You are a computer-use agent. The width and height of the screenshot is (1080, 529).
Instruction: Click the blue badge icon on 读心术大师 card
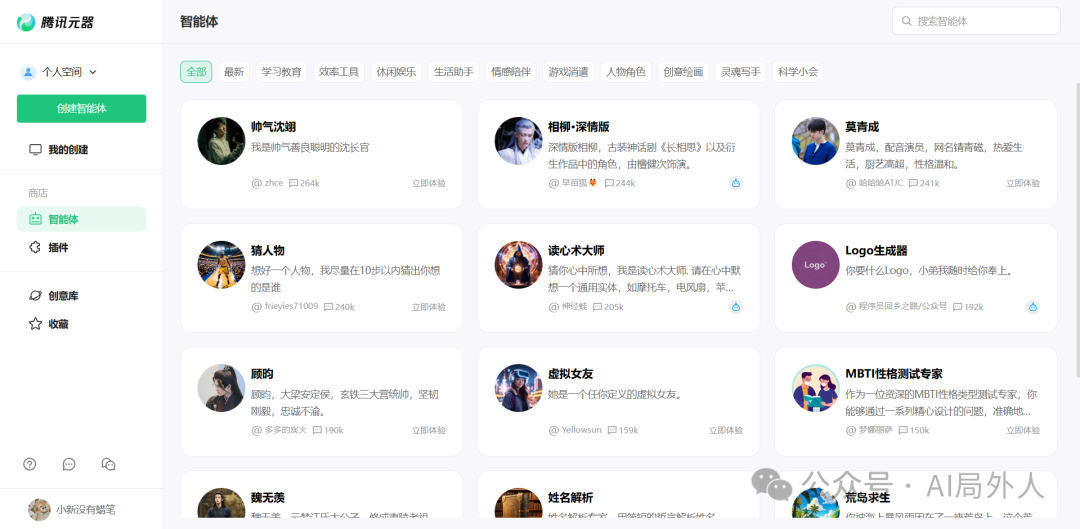736,307
